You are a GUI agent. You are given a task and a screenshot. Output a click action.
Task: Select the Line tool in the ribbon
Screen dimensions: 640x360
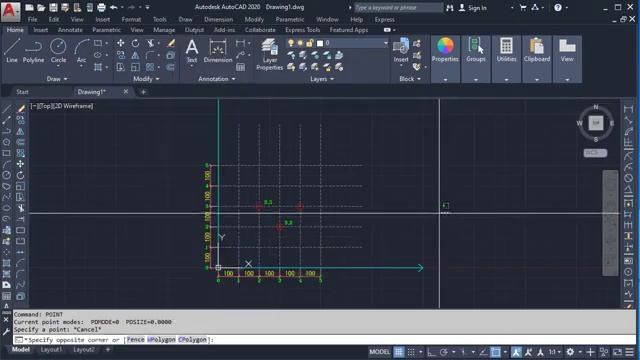click(x=12, y=51)
